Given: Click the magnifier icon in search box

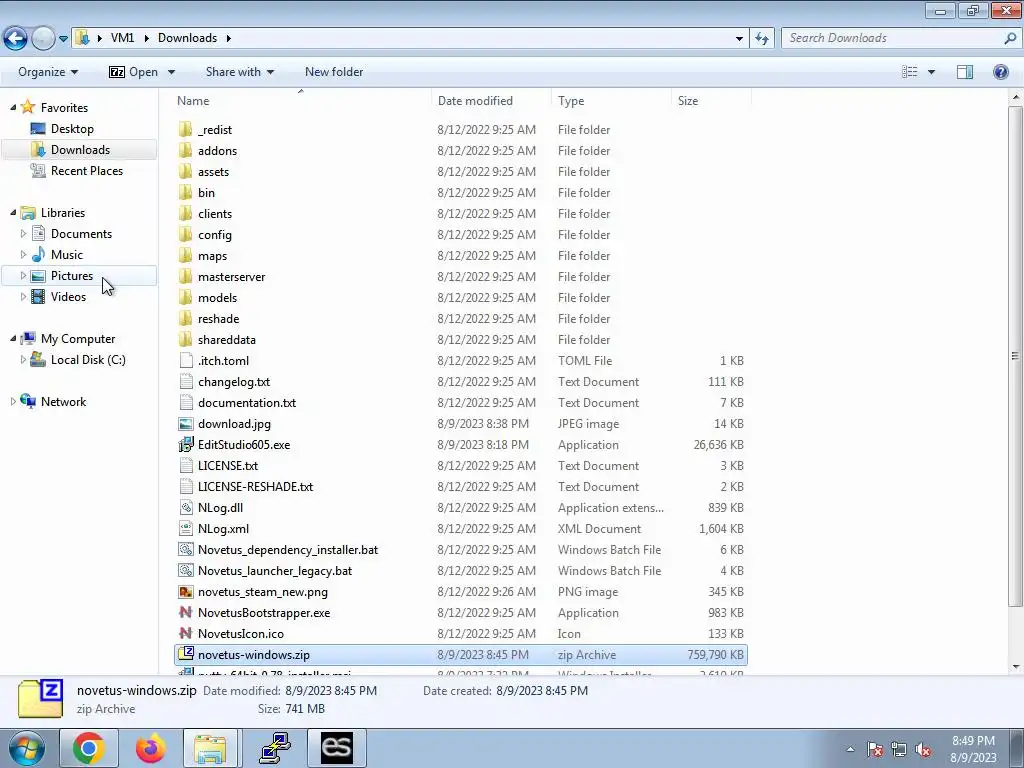Looking at the screenshot, I should click(1010, 39).
